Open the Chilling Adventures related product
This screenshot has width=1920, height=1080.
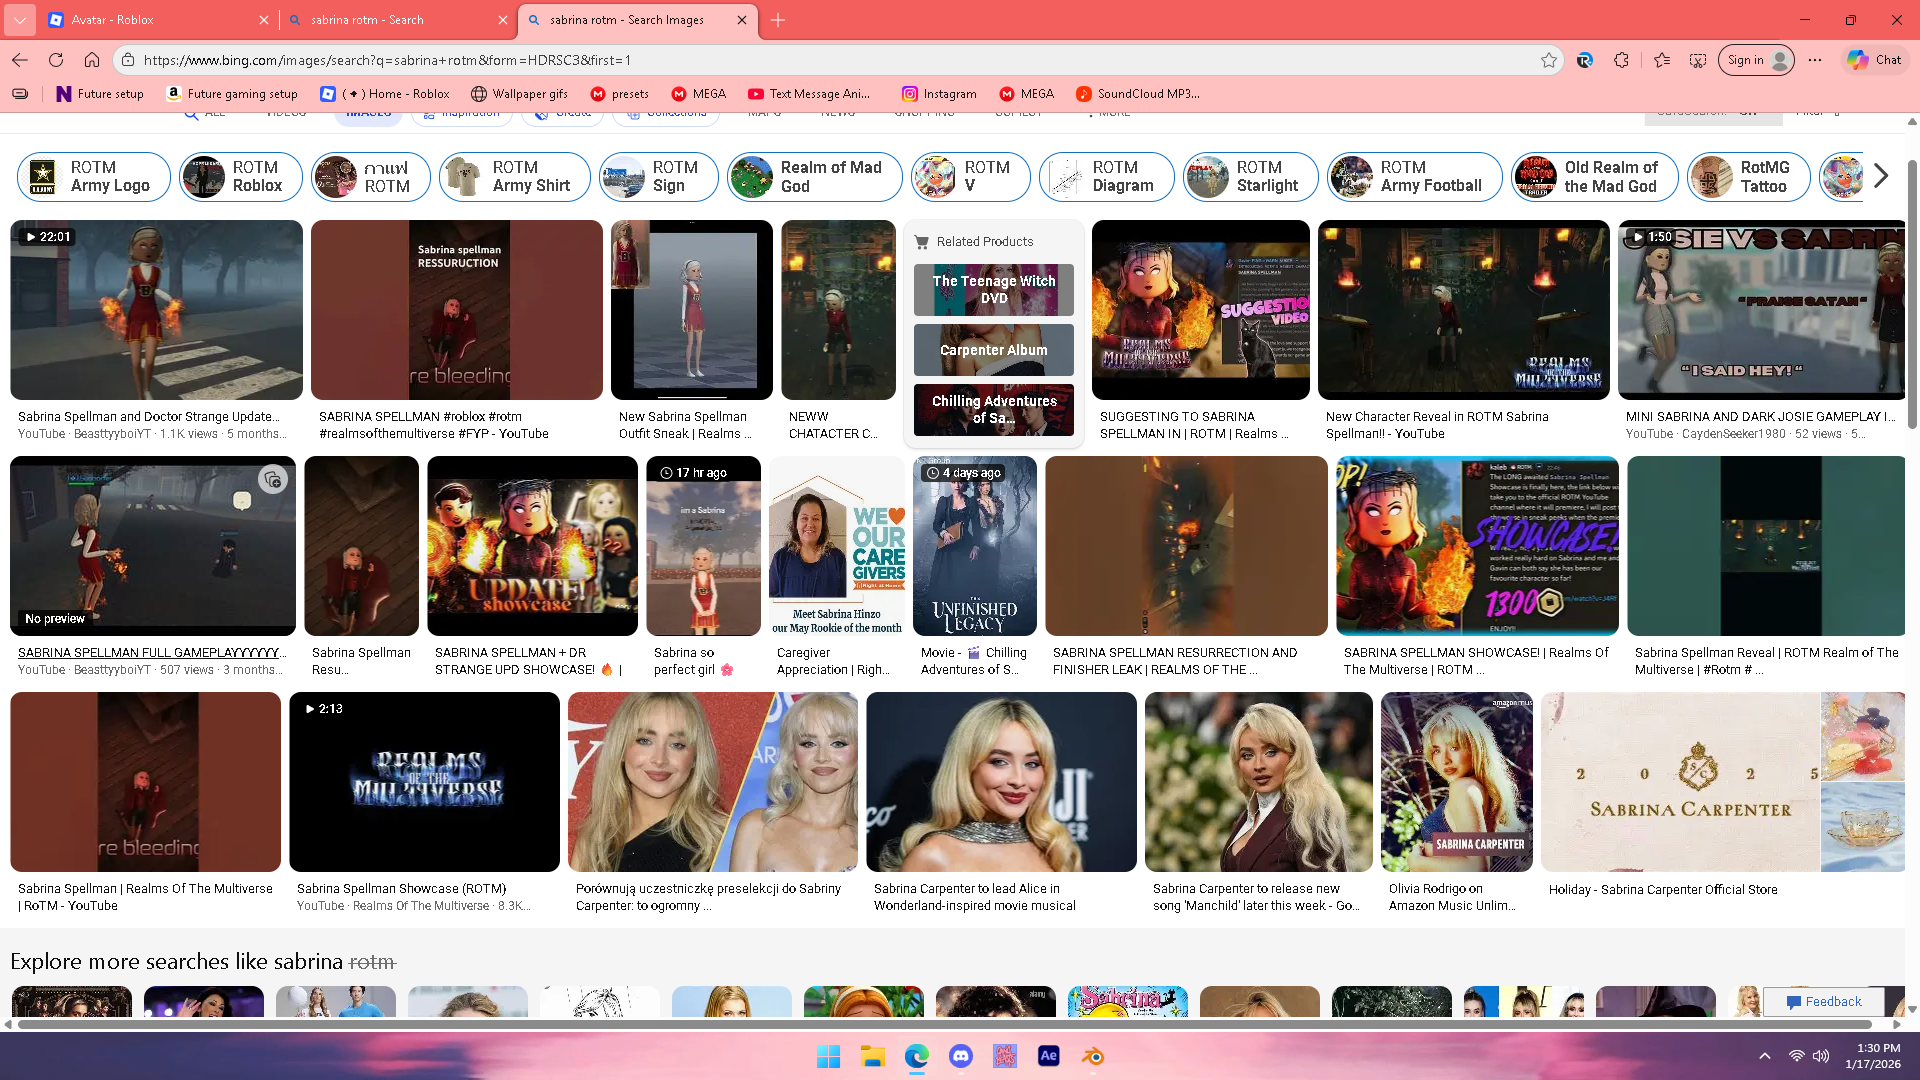click(993, 409)
